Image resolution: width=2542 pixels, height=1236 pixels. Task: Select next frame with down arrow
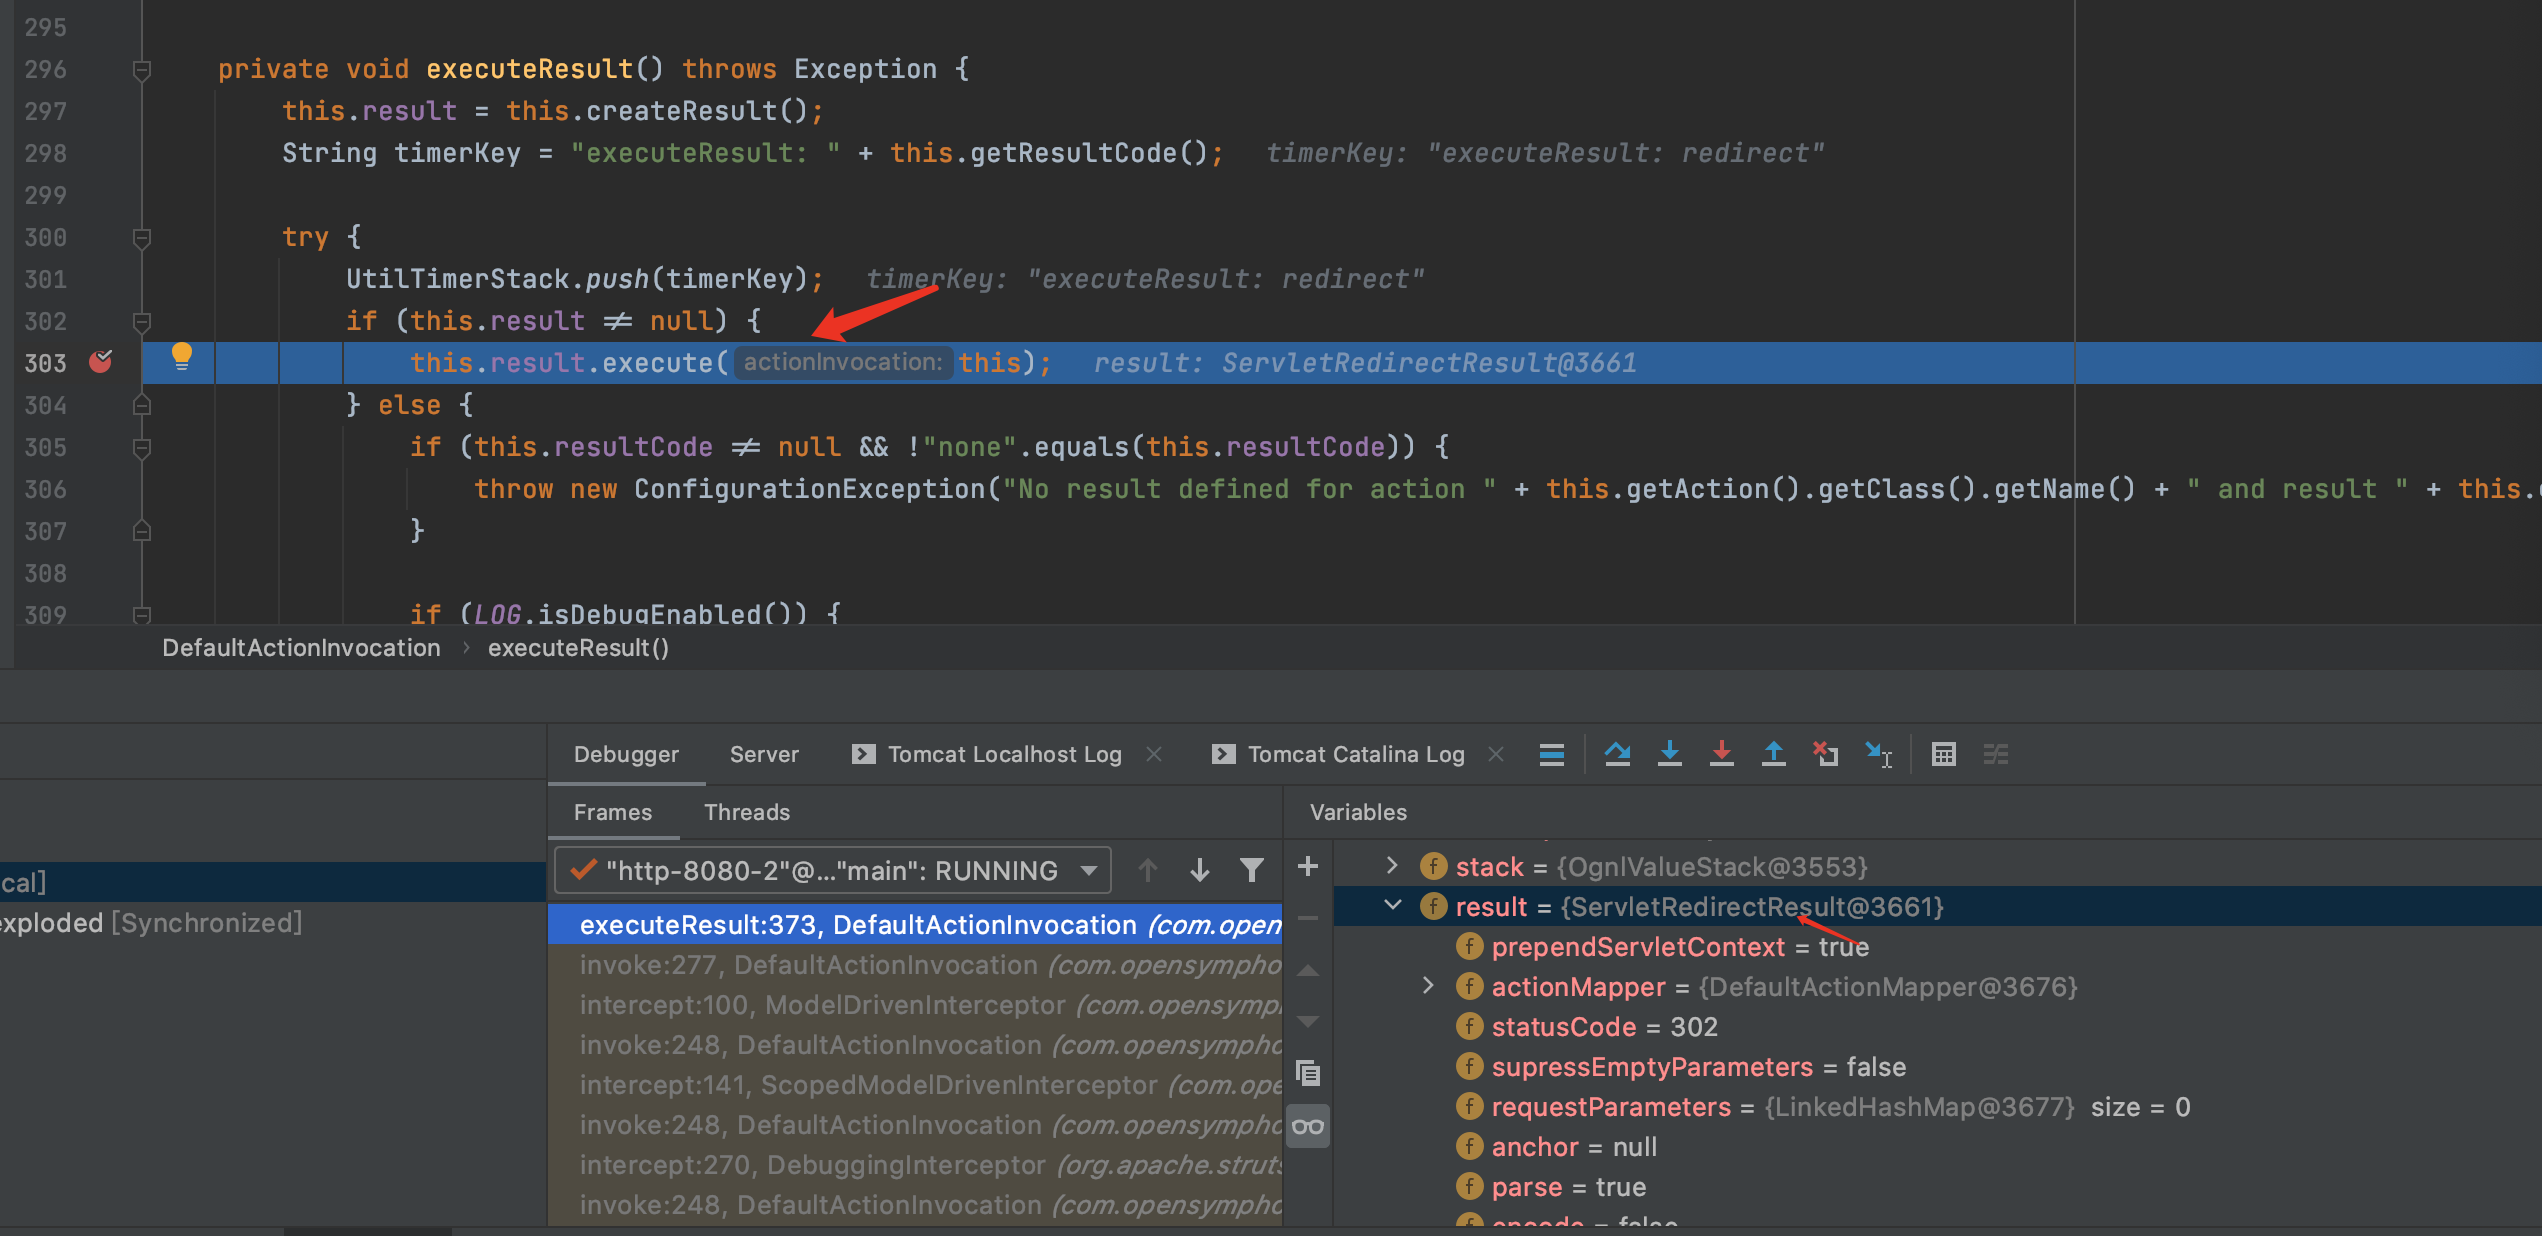pos(1199,870)
